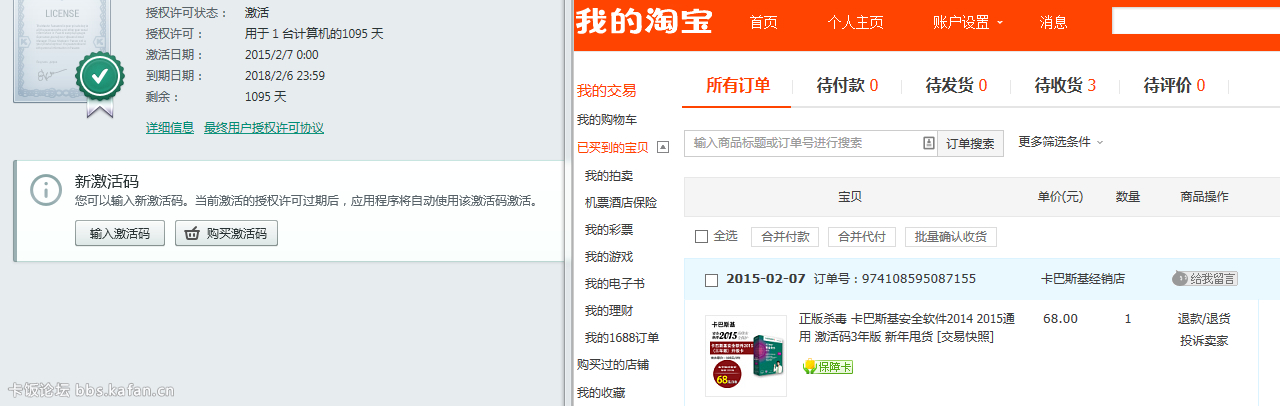Click 合并付款 button
The image size is (1280, 406).
785,237
